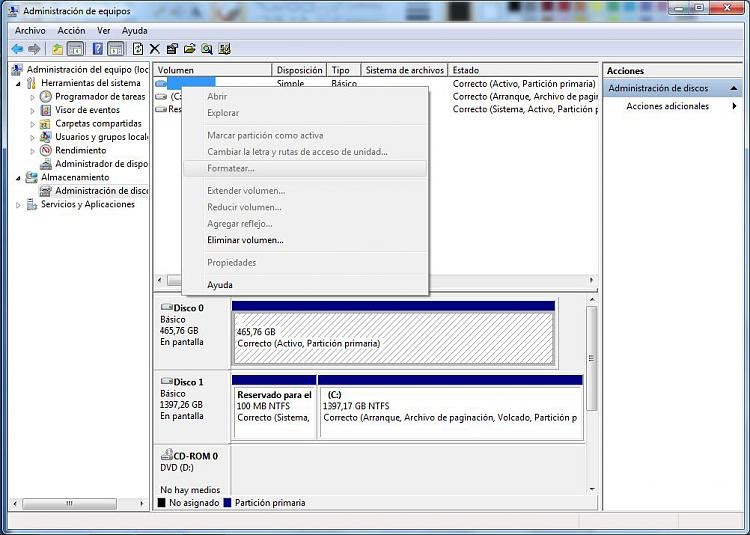Click the volume list scroll-right arrow

(592, 280)
